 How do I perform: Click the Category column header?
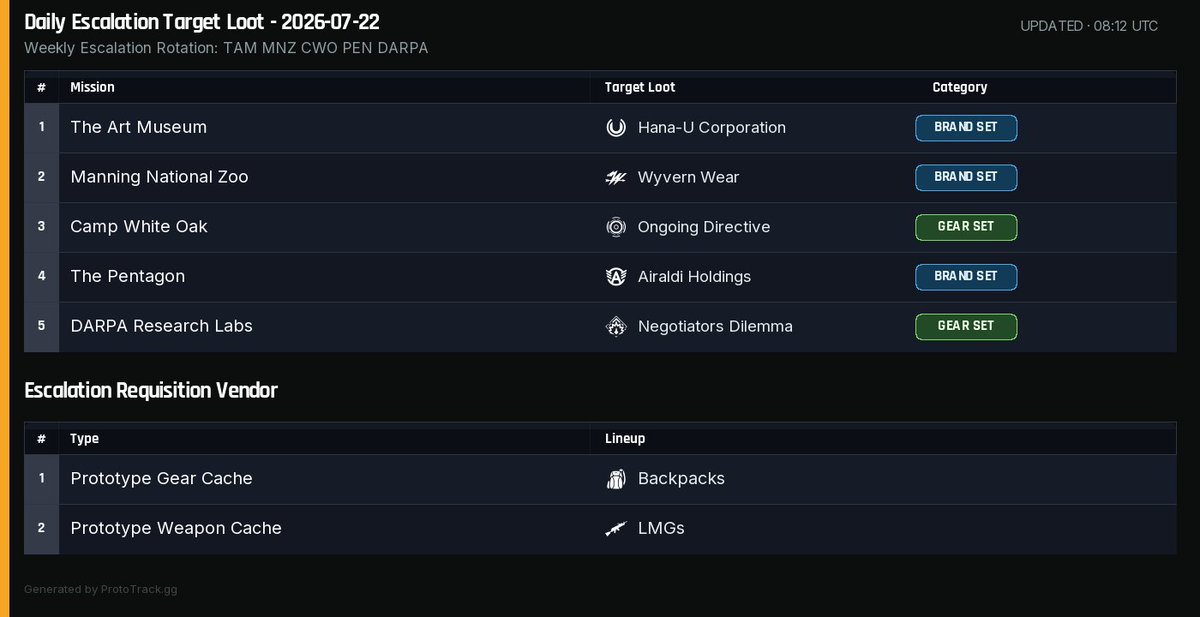click(960, 88)
